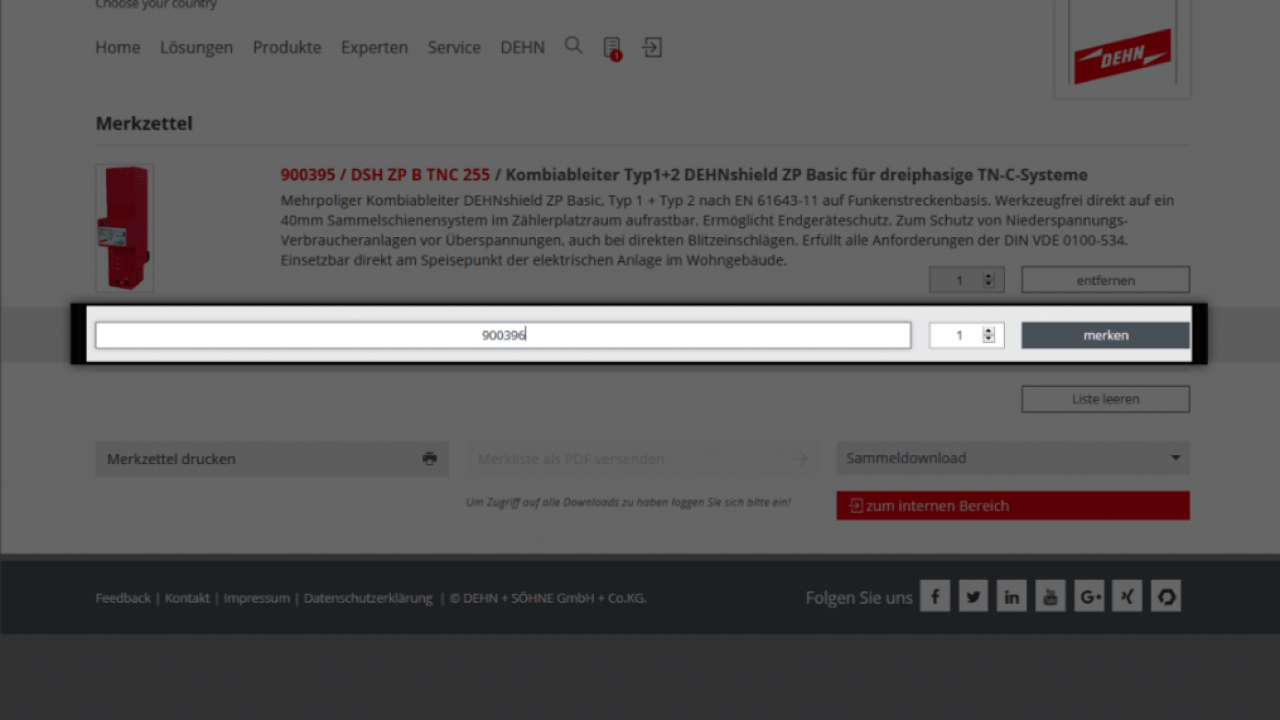Open DEHN Facebook page icon
This screenshot has height=720, width=1280.
point(935,597)
